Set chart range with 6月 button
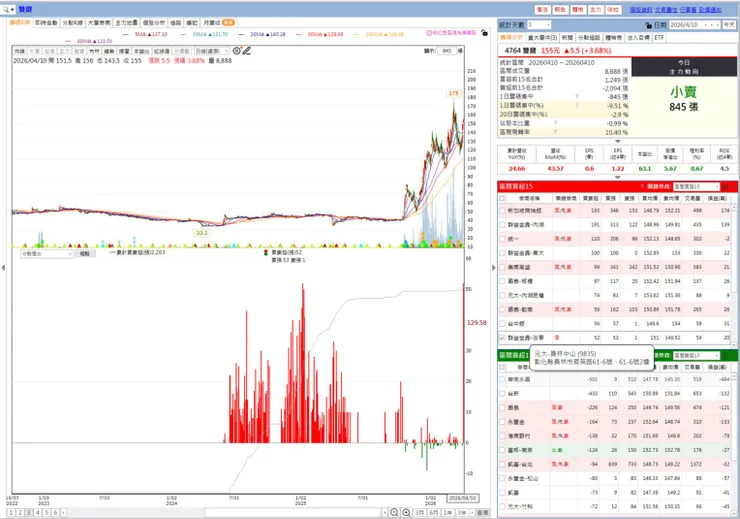Image resolution: width=740 pixels, height=519 pixels. (433, 512)
